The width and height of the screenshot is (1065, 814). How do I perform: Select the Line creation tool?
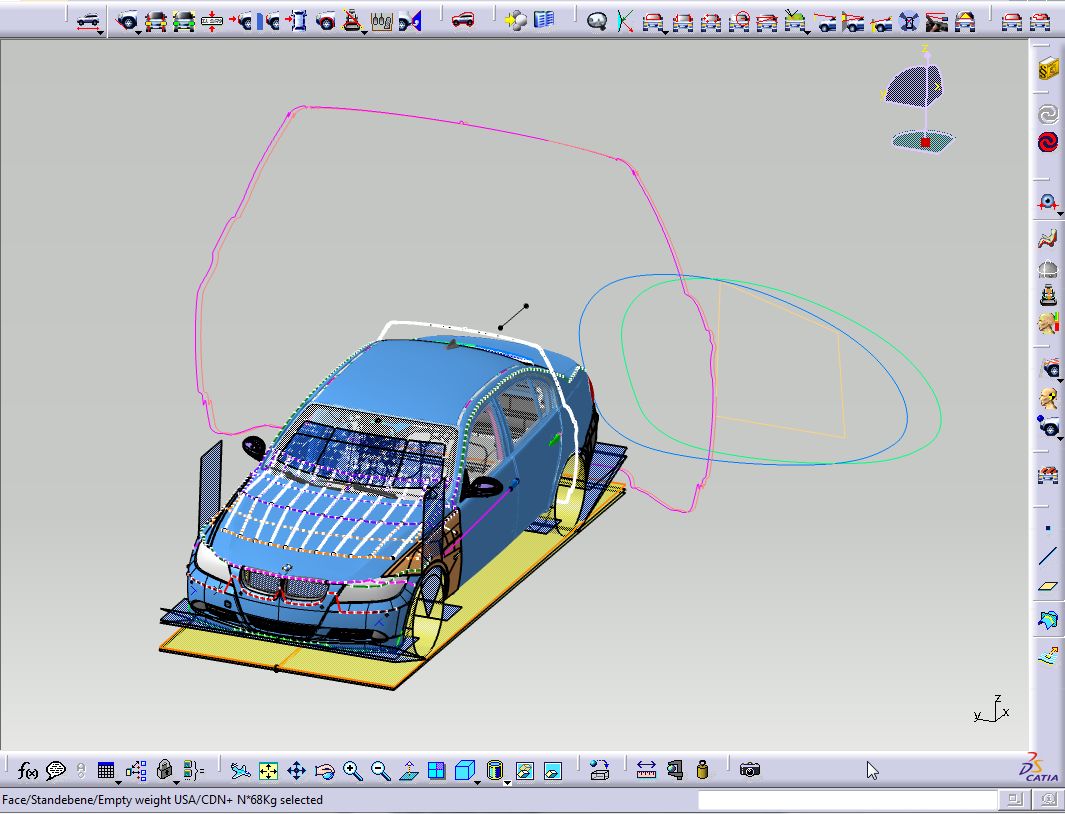1047,556
